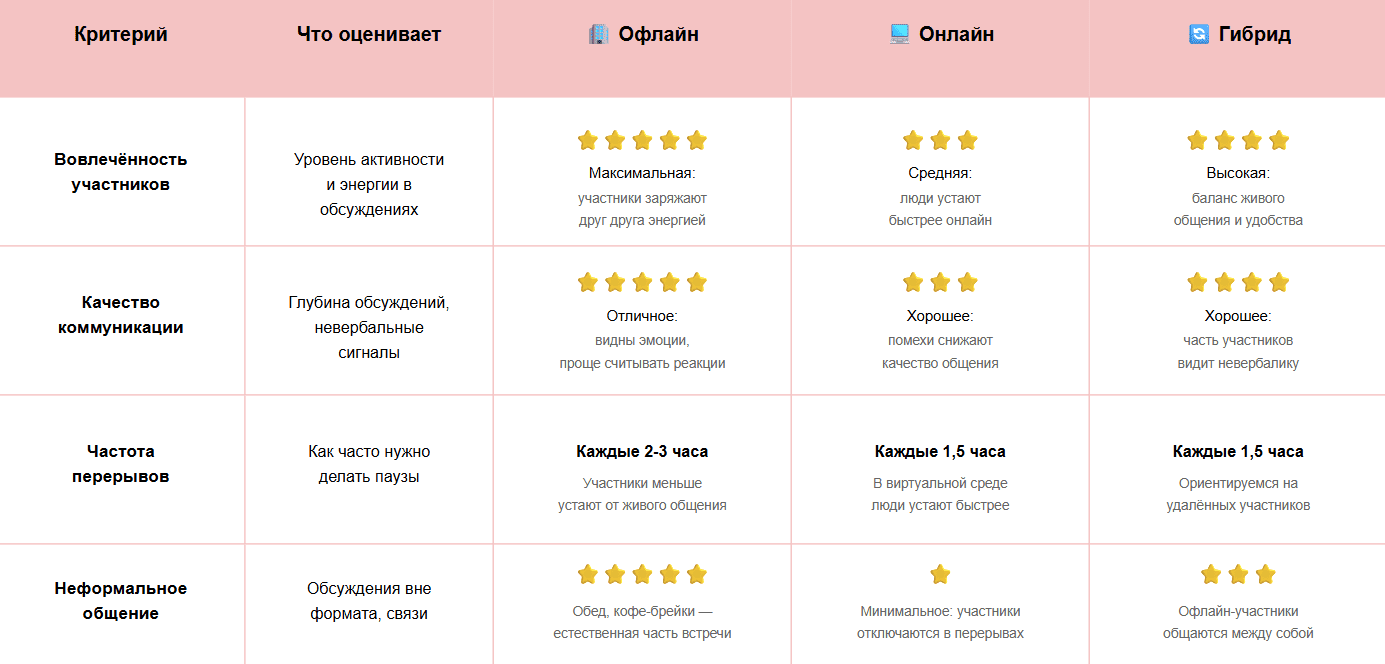Click the Каждые 1,5 часа text under Онлайн
Screen dimensions: 1385x664
tap(940, 452)
